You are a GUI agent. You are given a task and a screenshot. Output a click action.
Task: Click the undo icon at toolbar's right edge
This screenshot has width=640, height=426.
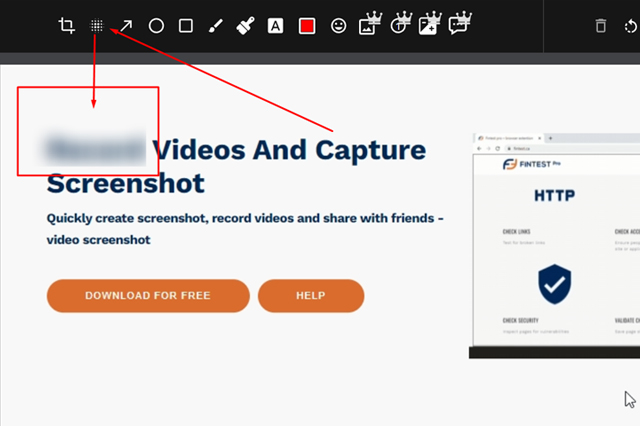(631, 26)
